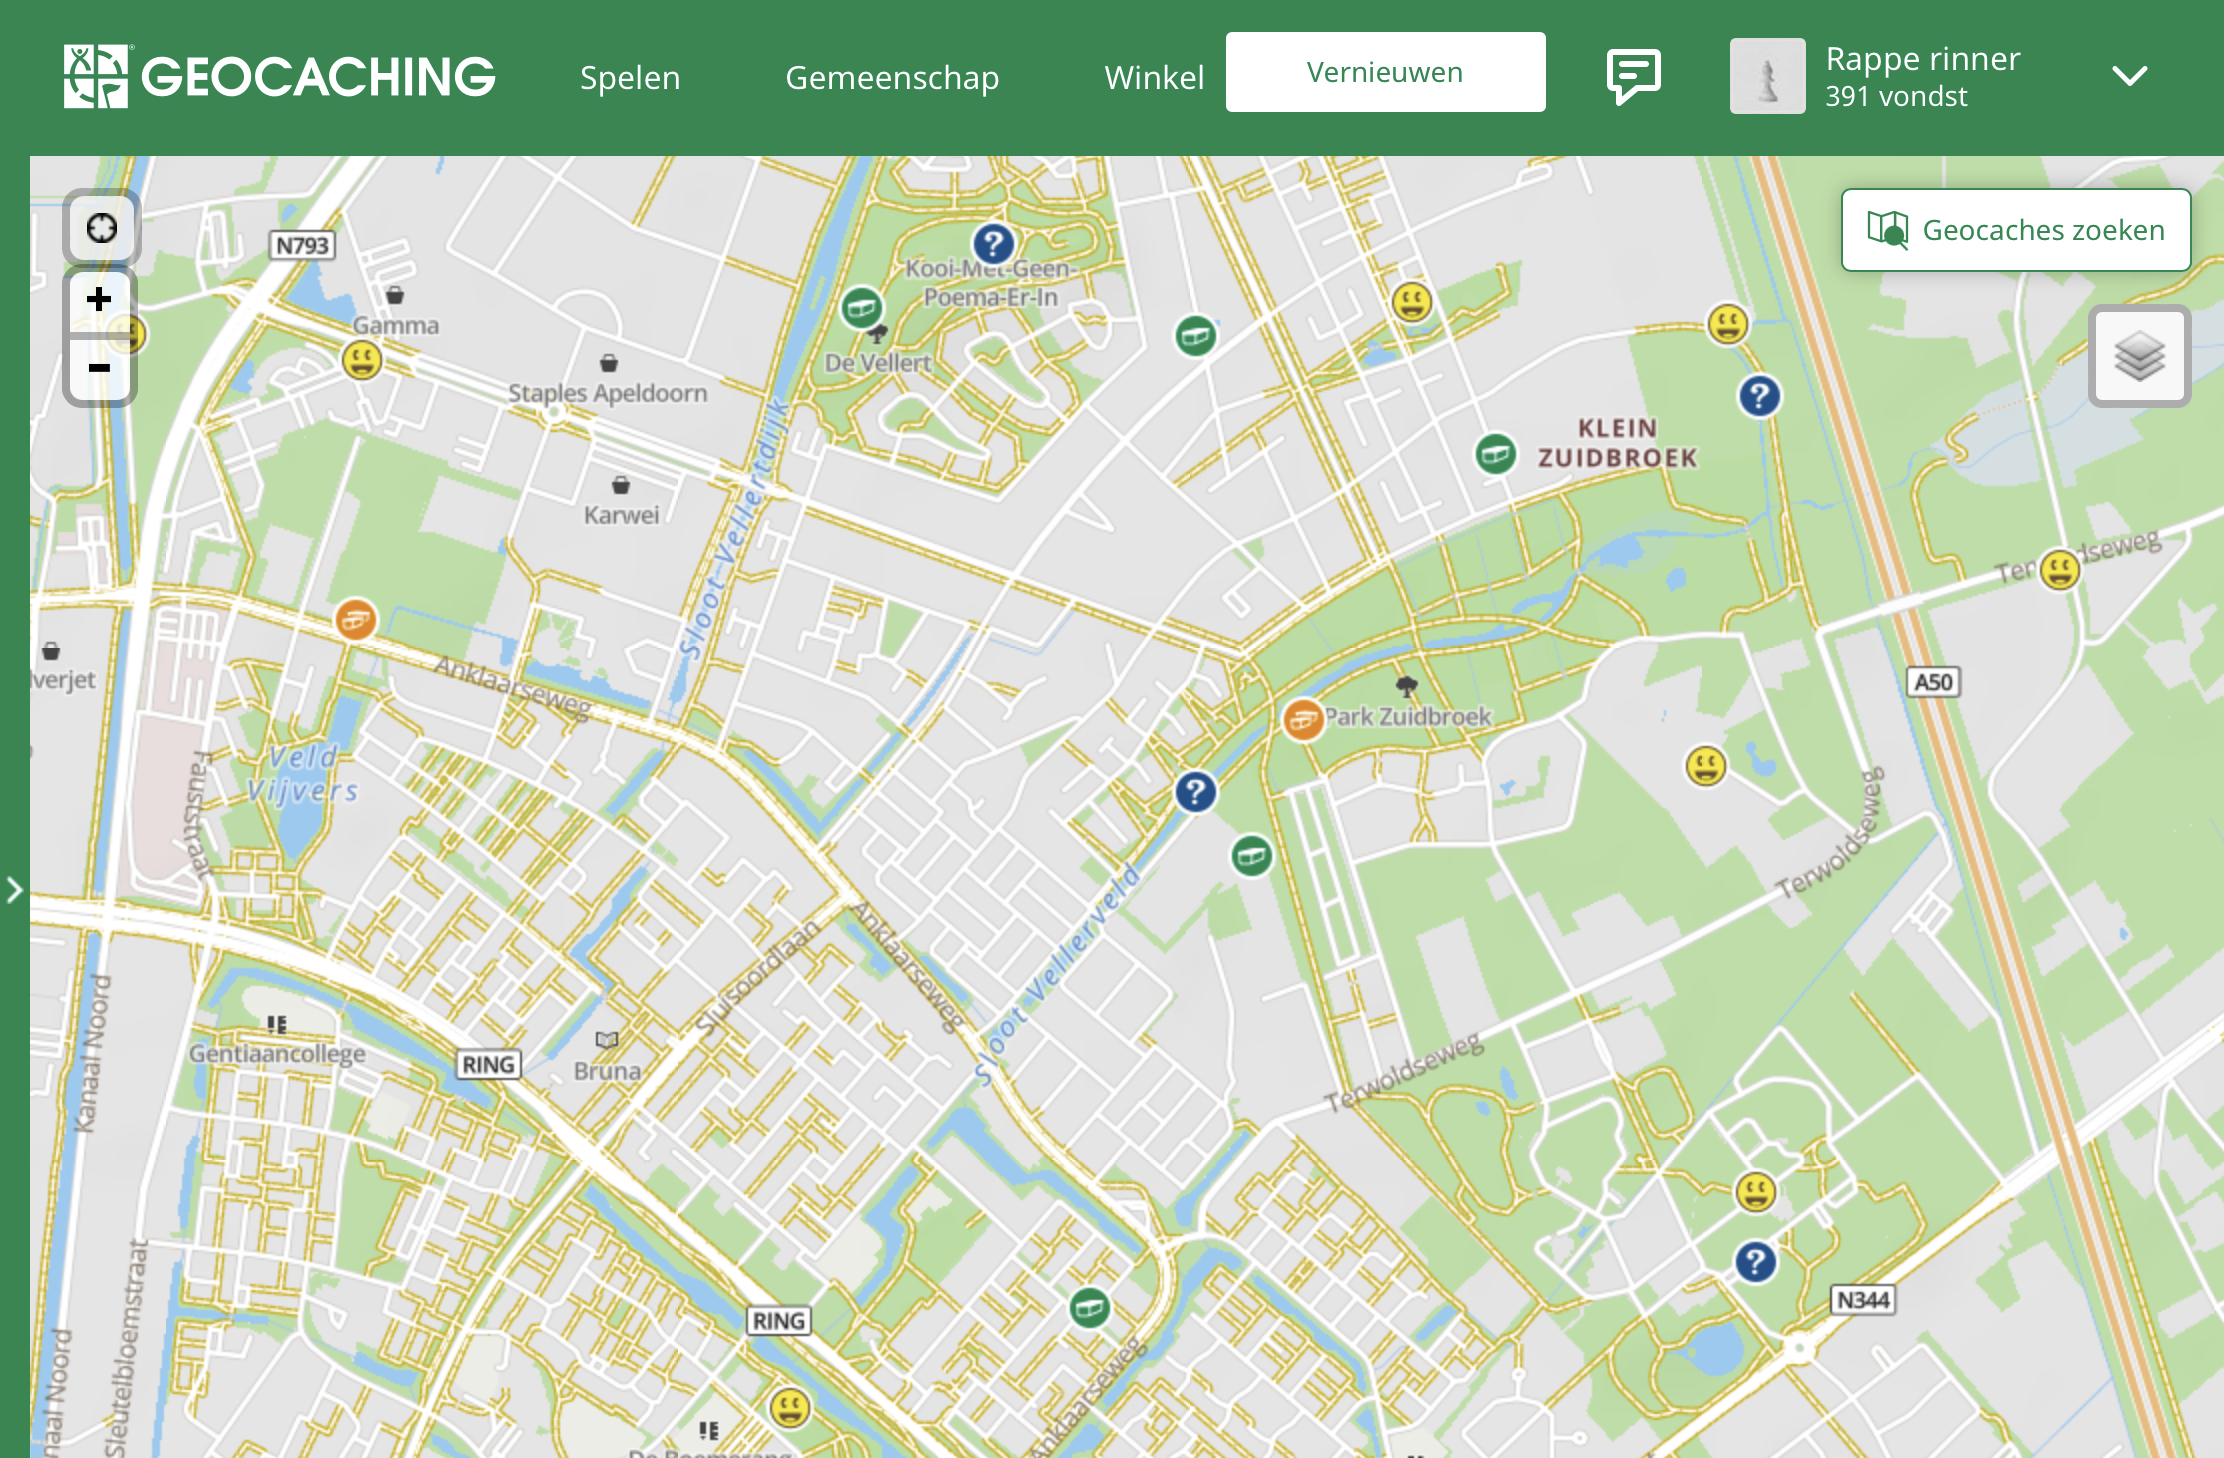
Task: Click the Klein Zuidbroek district label
Action: [1617, 443]
